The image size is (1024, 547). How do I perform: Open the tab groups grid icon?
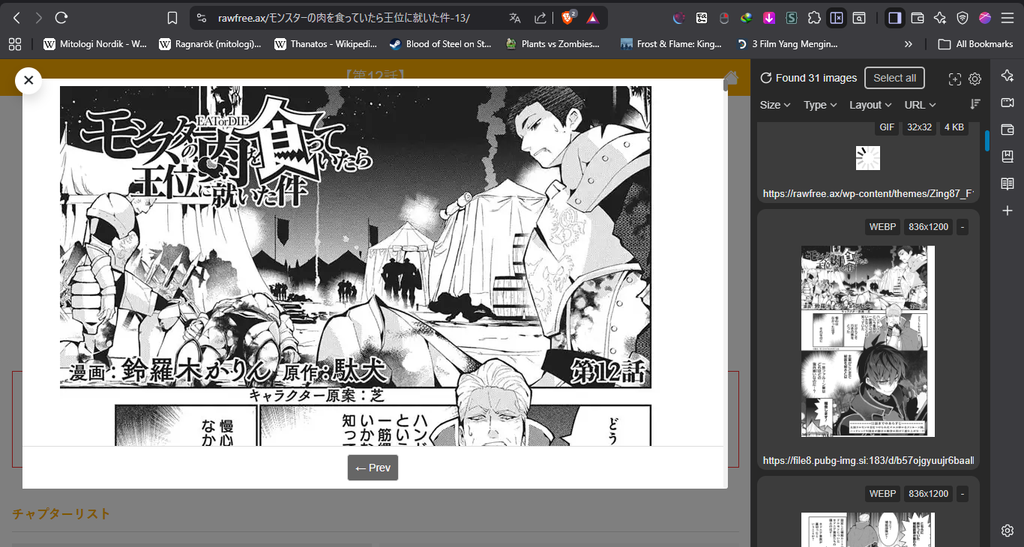pos(14,44)
